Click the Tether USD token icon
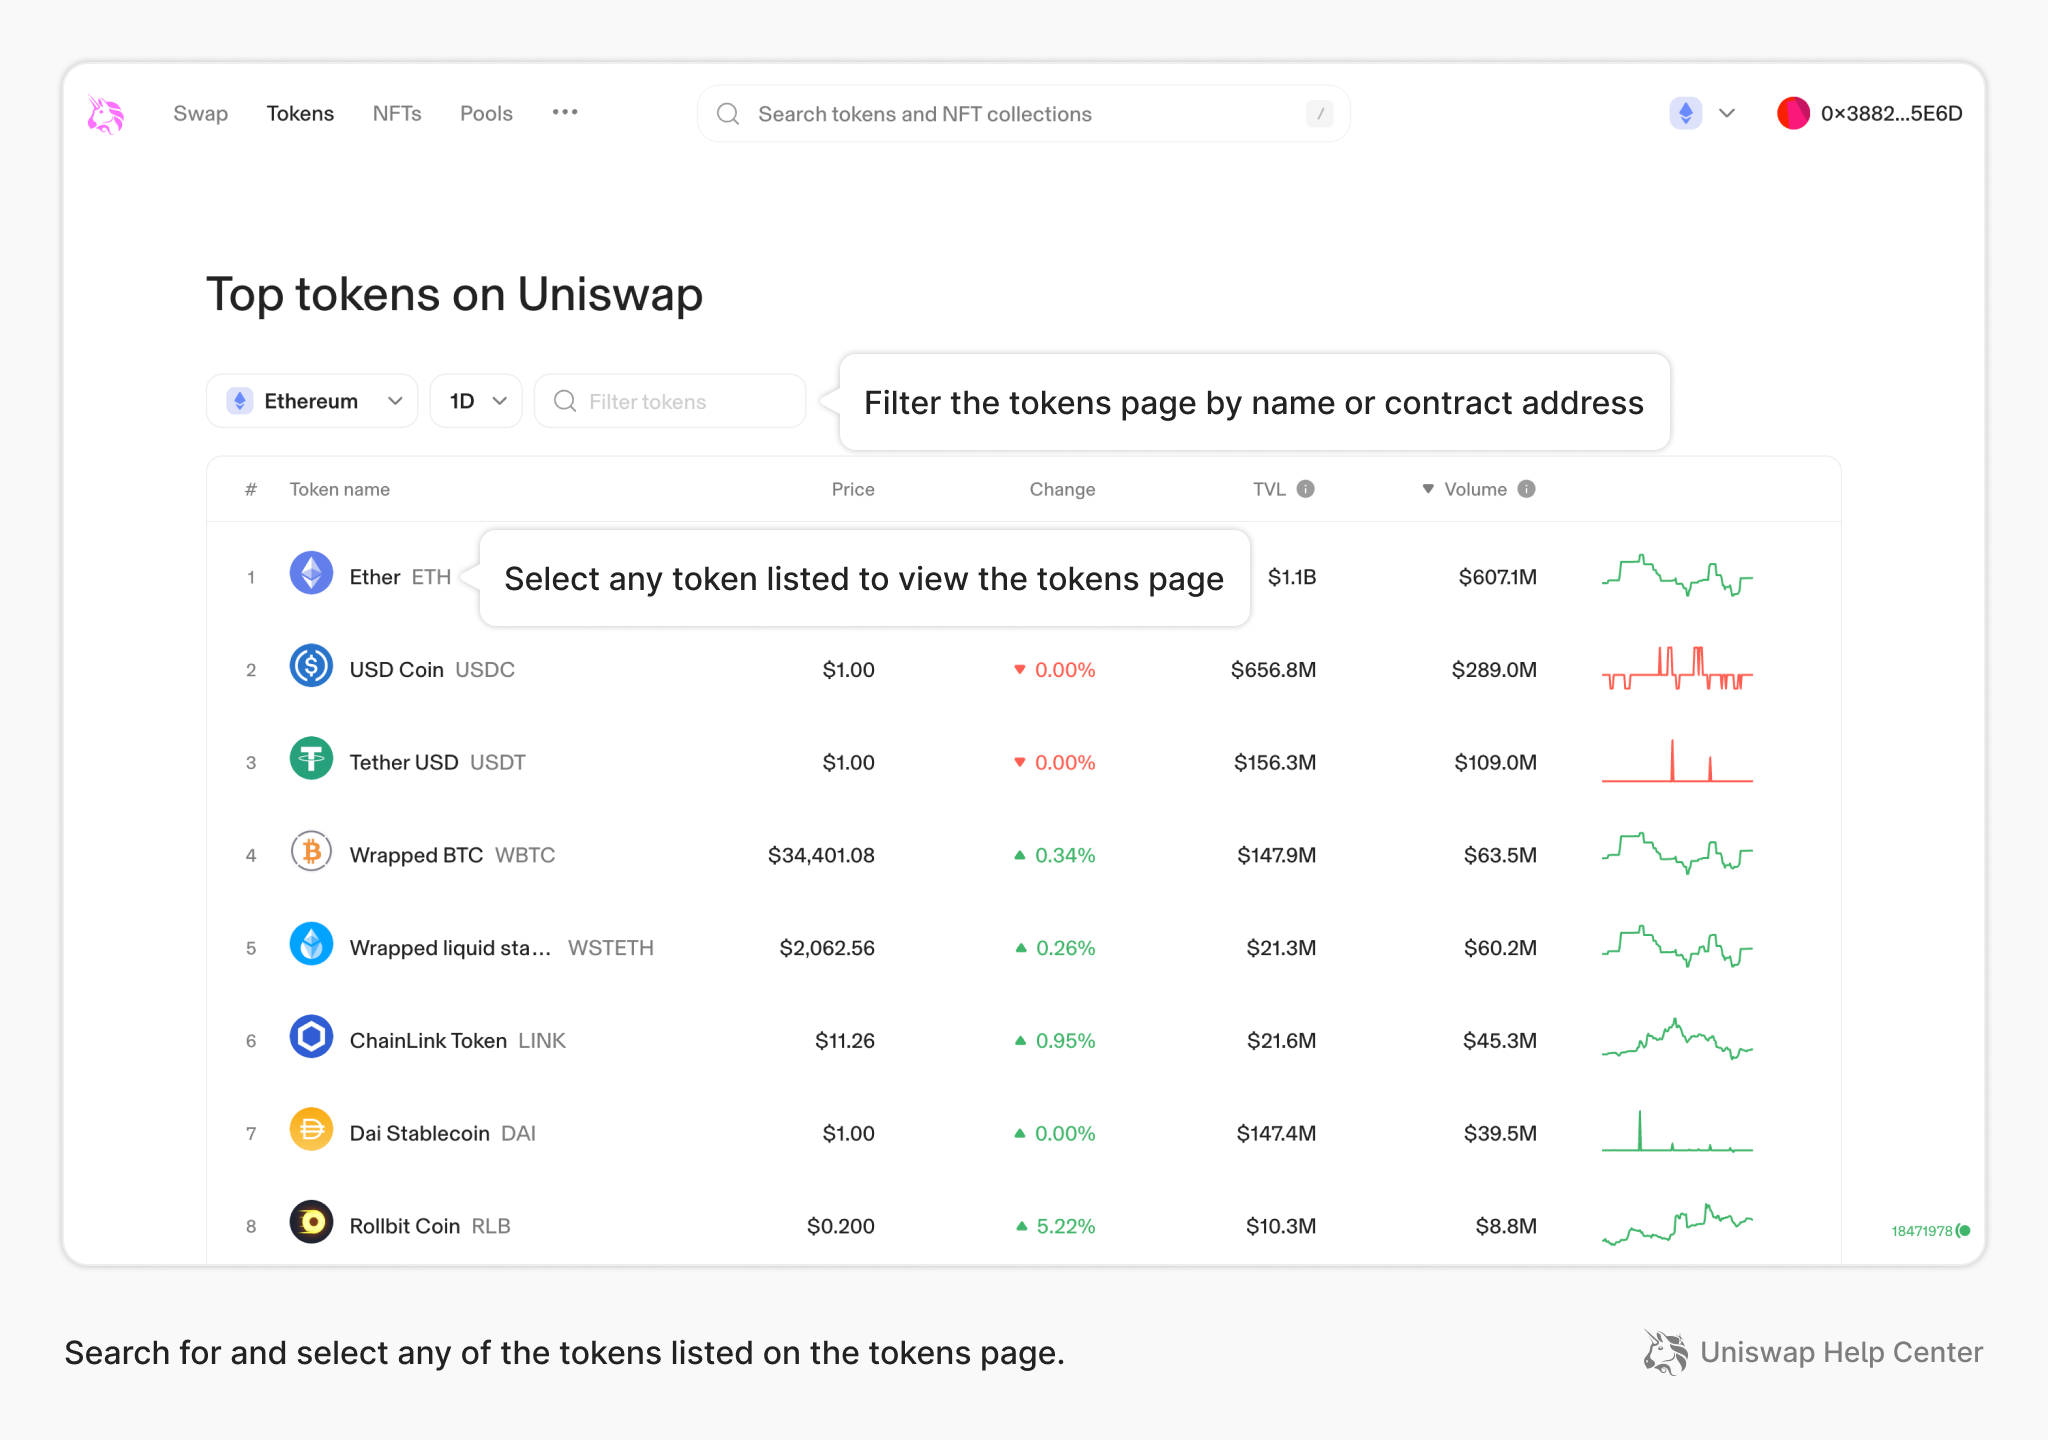 [311, 759]
